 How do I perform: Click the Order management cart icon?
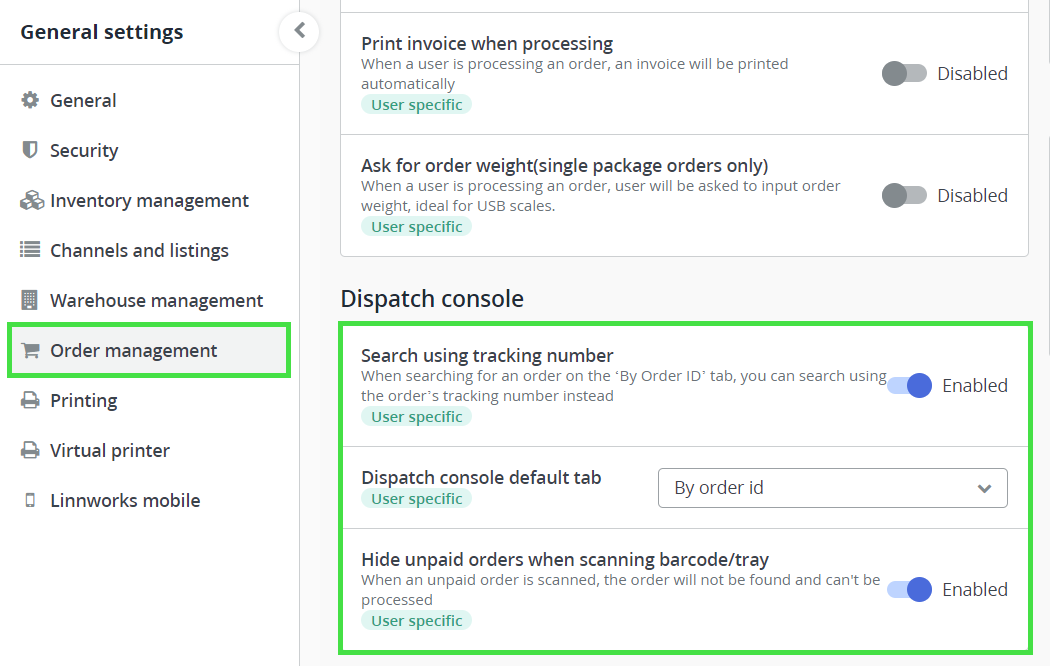30,351
